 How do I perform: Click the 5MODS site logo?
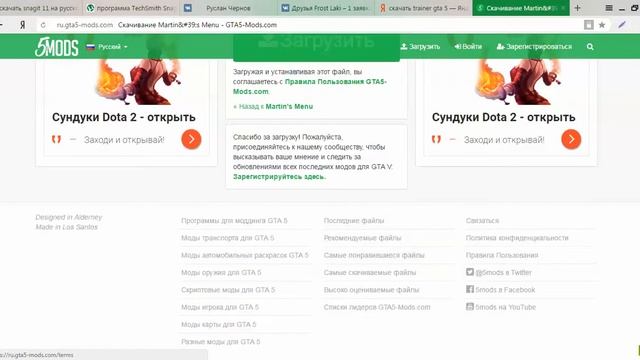click(56, 47)
